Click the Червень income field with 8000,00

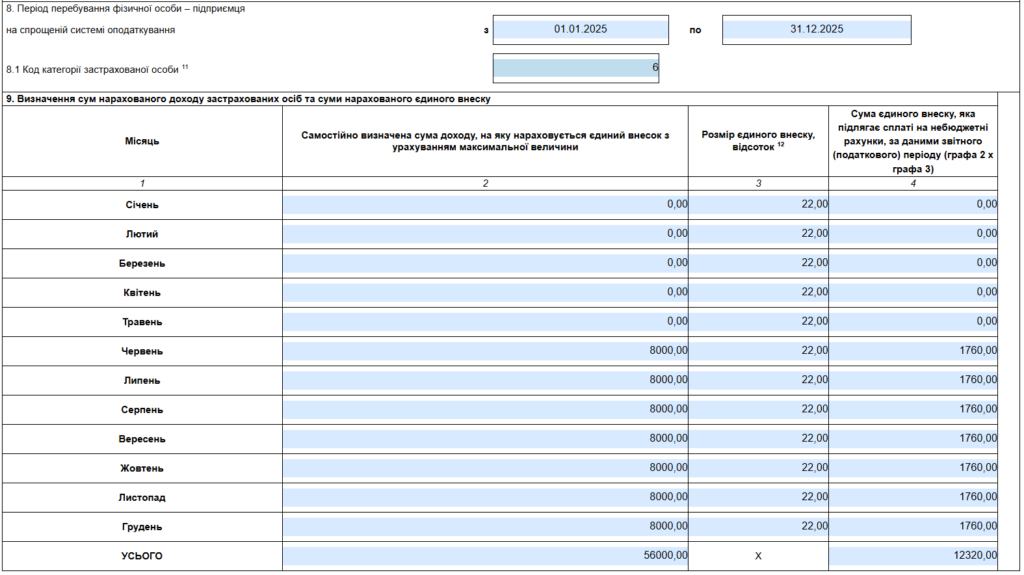click(485, 351)
